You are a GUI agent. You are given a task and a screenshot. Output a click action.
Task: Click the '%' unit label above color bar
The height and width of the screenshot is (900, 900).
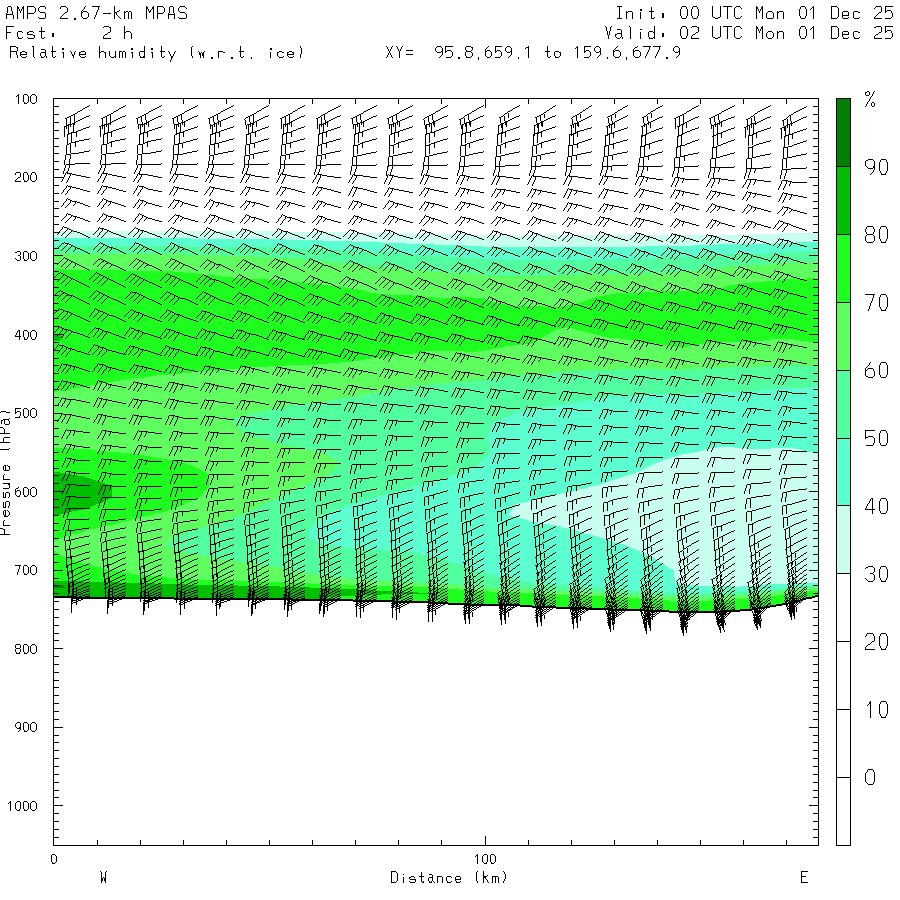click(x=870, y=100)
